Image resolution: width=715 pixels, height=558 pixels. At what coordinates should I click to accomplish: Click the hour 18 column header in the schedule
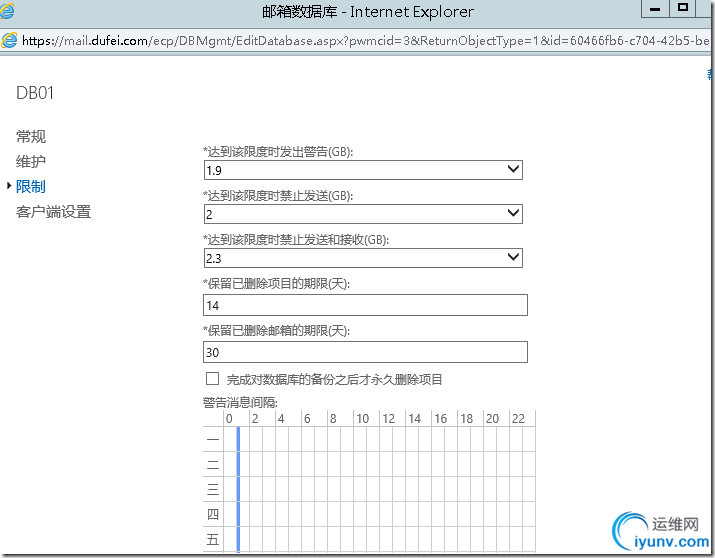coord(466,418)
